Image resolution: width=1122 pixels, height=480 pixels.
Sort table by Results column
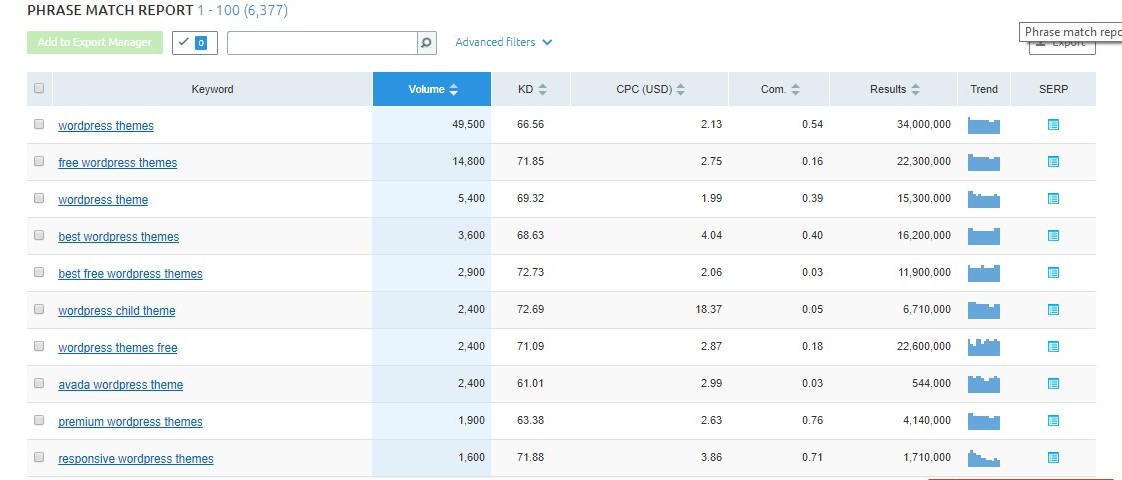point(894,89)
